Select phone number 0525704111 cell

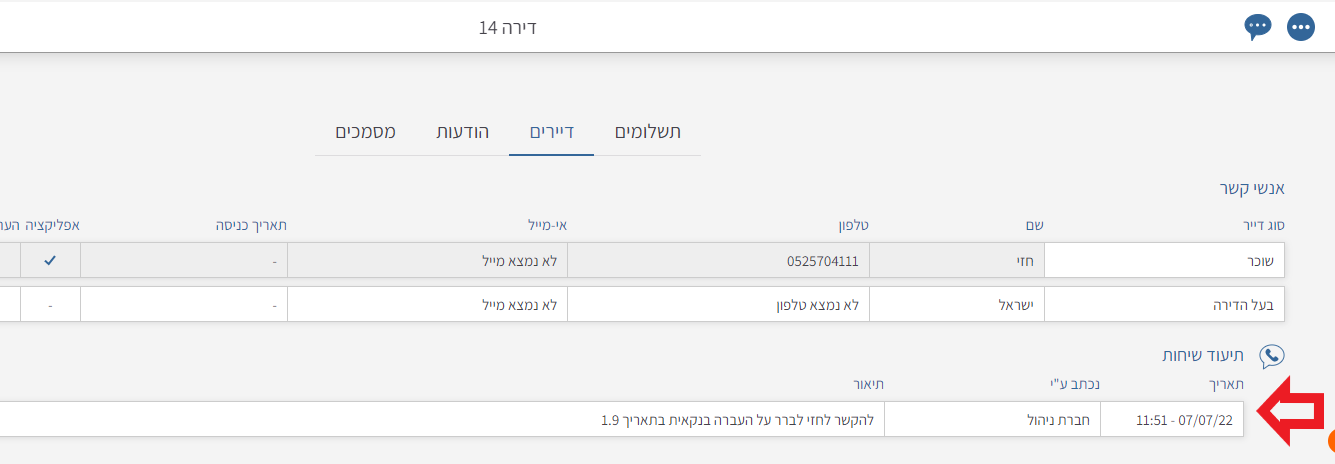(718, 261)
